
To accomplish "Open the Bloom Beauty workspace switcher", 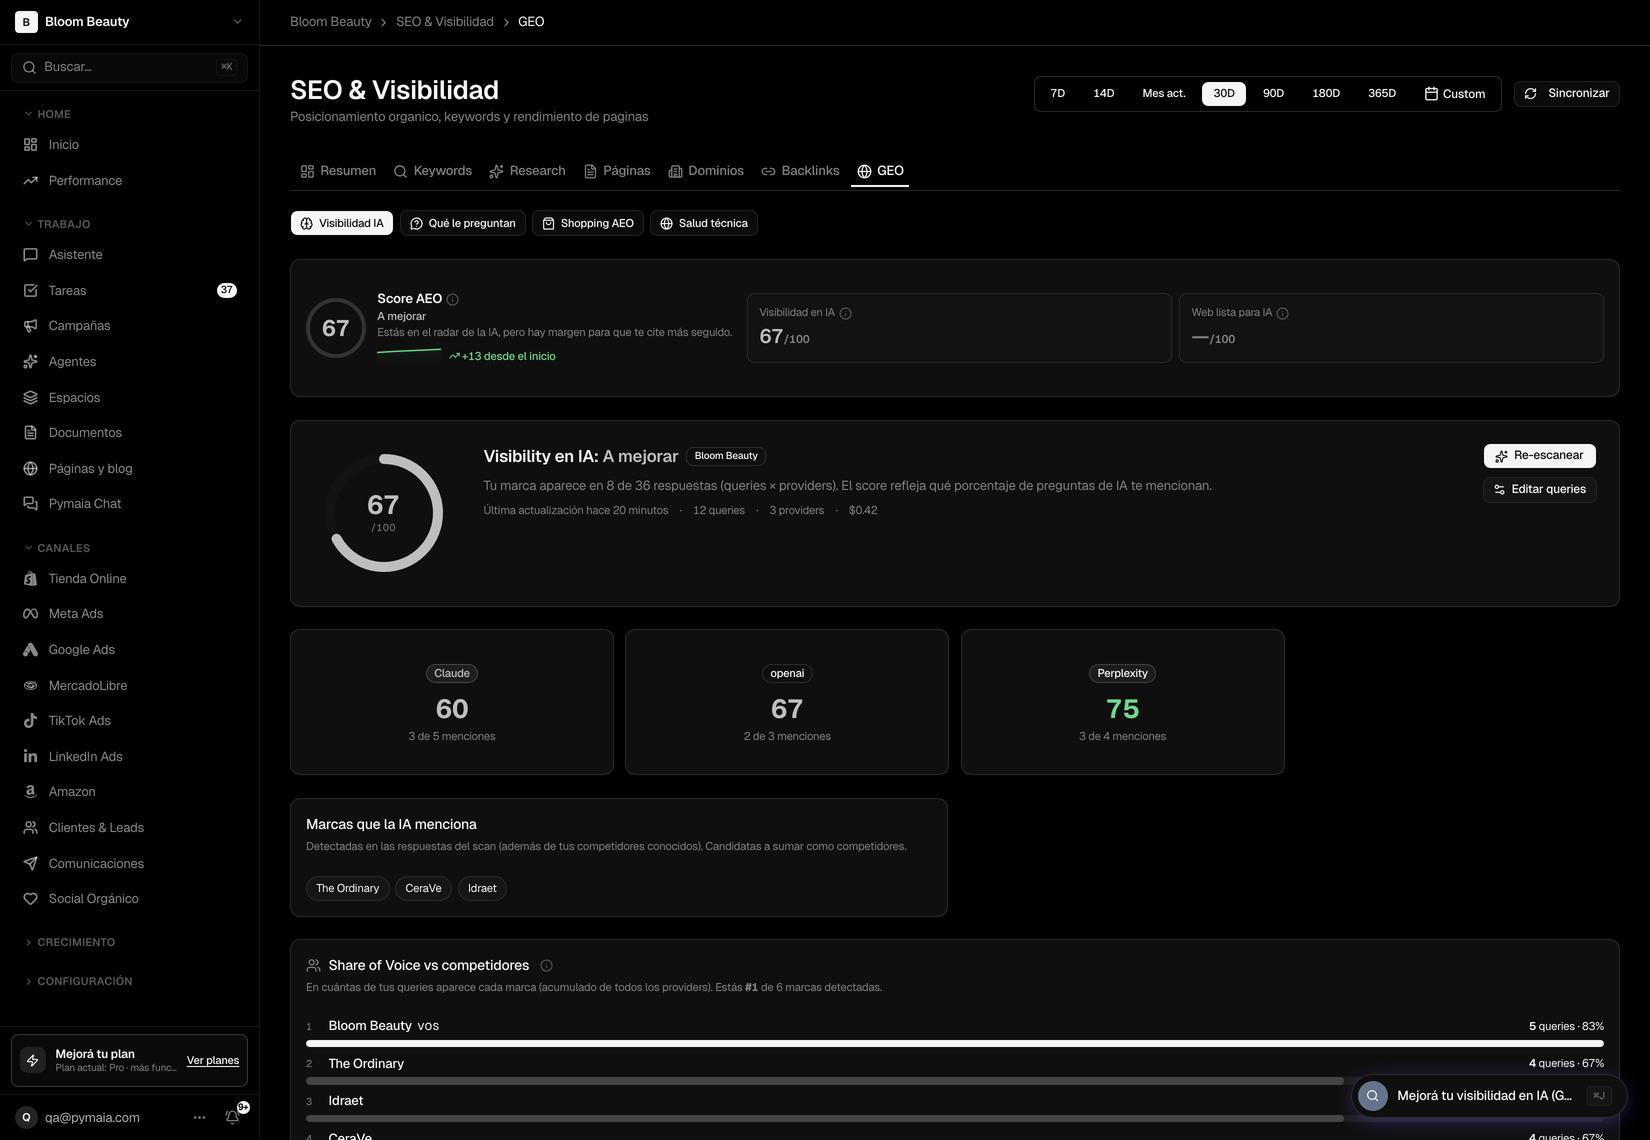I will click(x=130, y=22).
